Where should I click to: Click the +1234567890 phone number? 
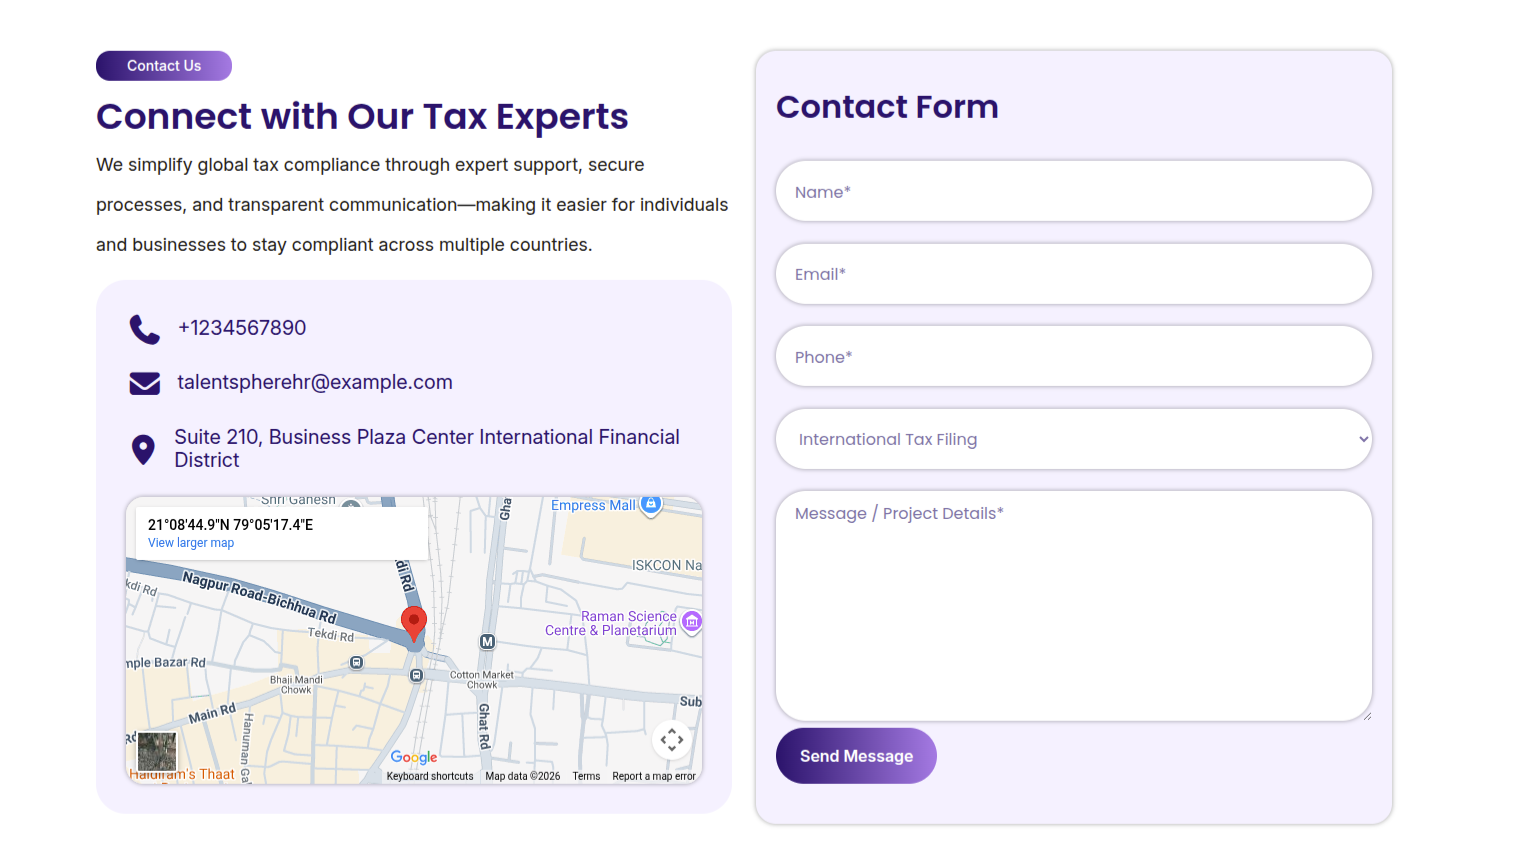tap(242, 328)
